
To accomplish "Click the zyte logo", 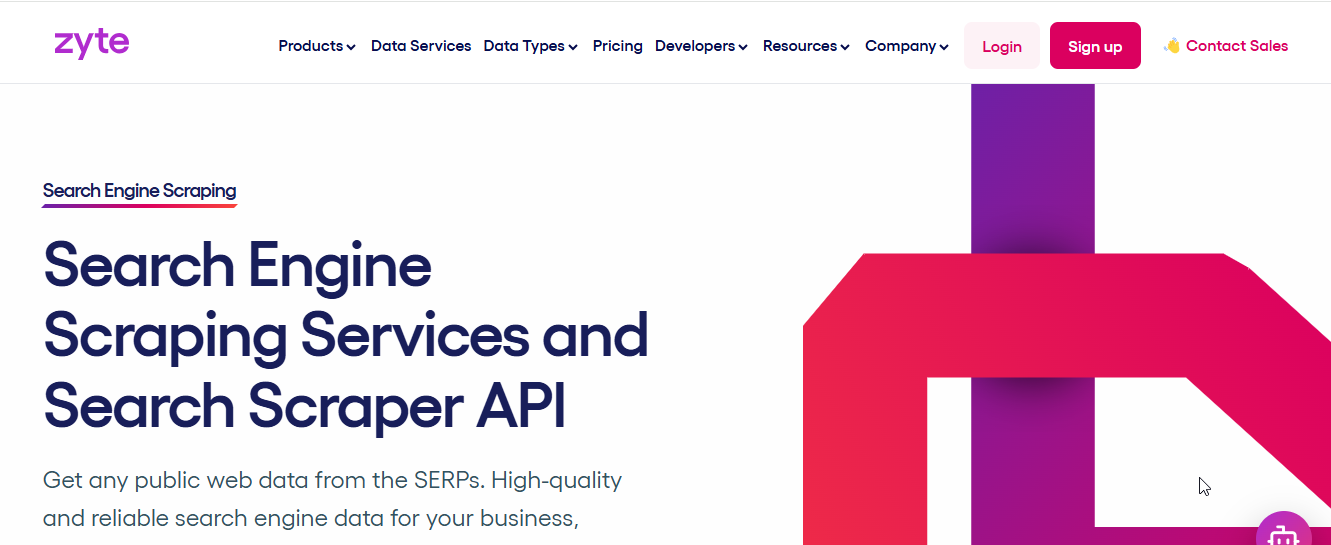I will (x=91, y=45).
